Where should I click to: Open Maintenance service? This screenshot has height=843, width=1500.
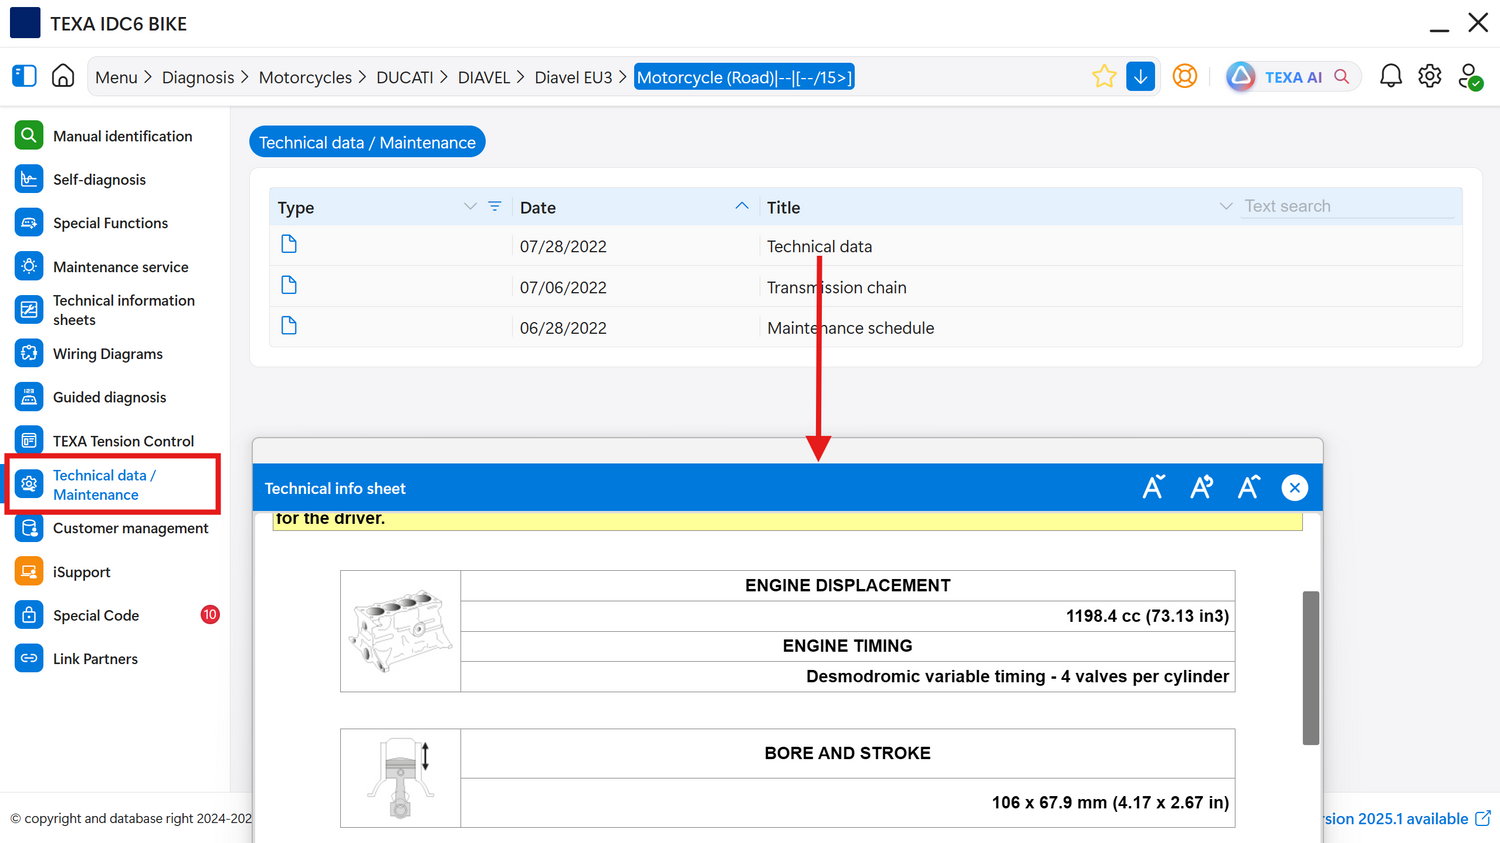click(120, 267)
